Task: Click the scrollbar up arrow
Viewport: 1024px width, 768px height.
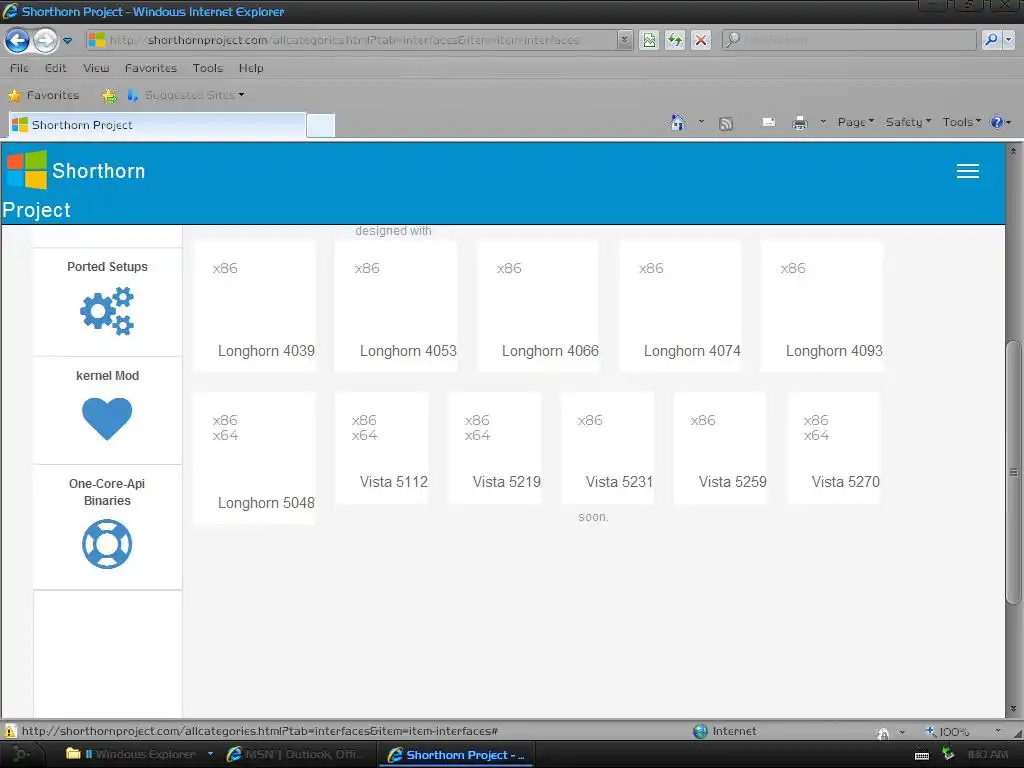Action: point(1014,151)
